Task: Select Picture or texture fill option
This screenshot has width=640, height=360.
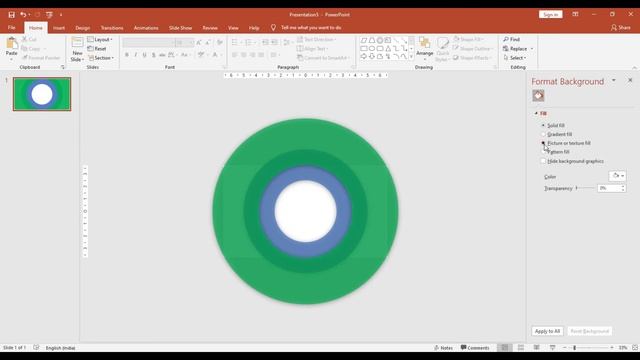Action: coord(543,143)
